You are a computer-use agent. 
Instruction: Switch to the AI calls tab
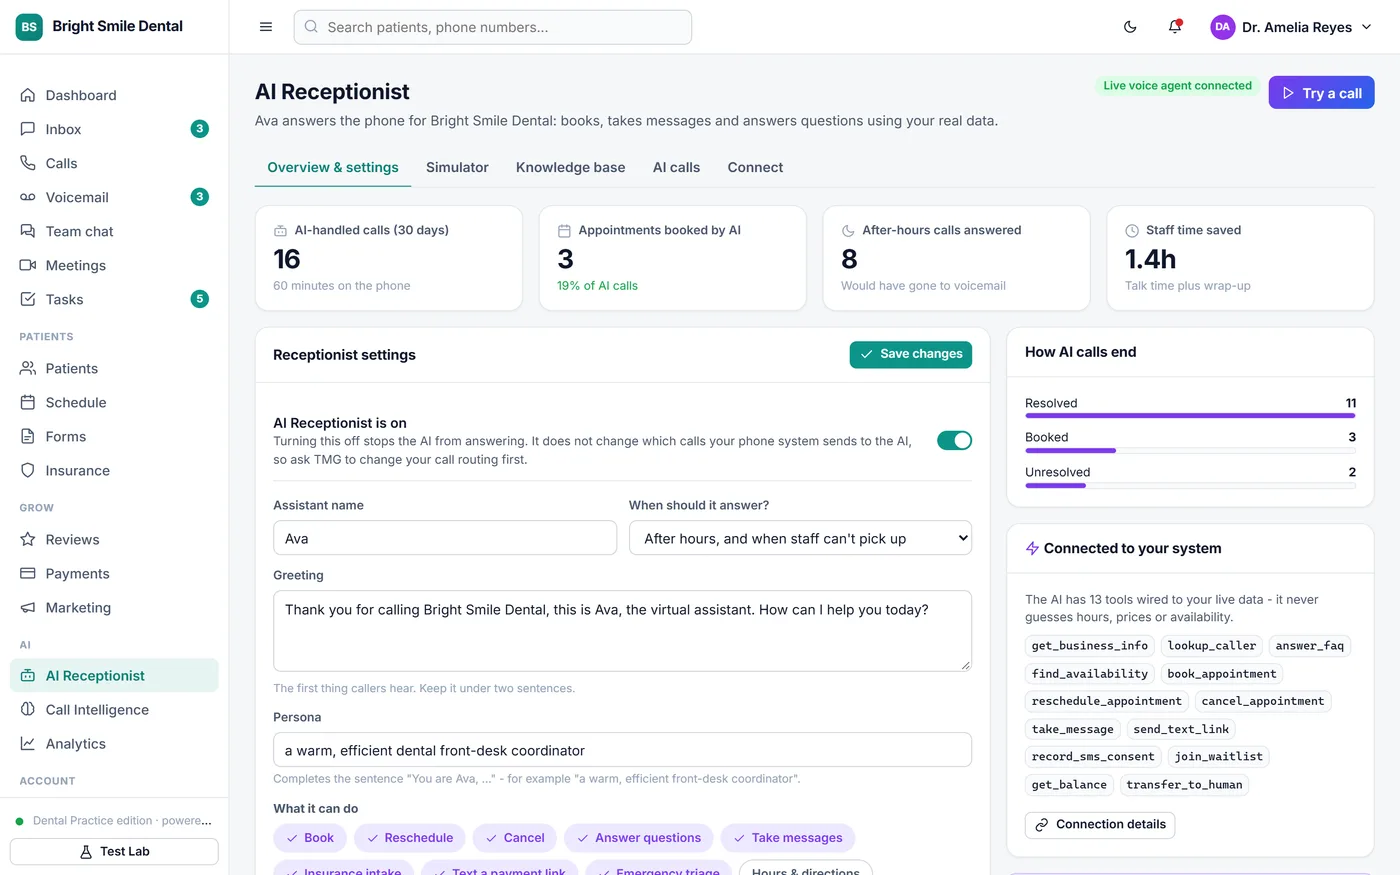[x=676, y=167]
